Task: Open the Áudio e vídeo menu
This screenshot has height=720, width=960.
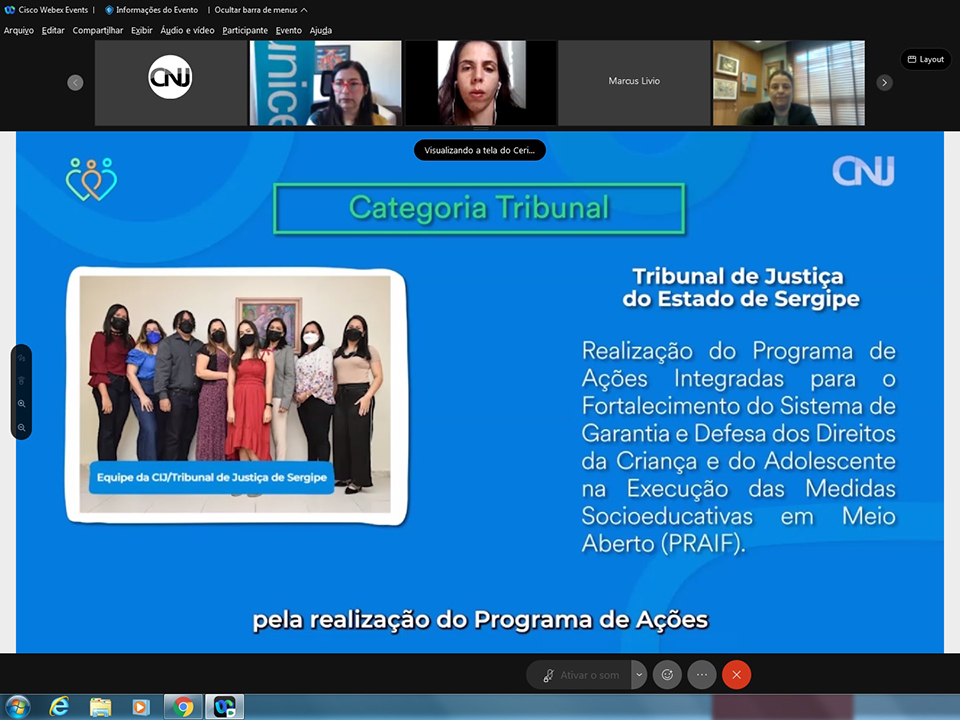Action: click(x=187, y=30)
